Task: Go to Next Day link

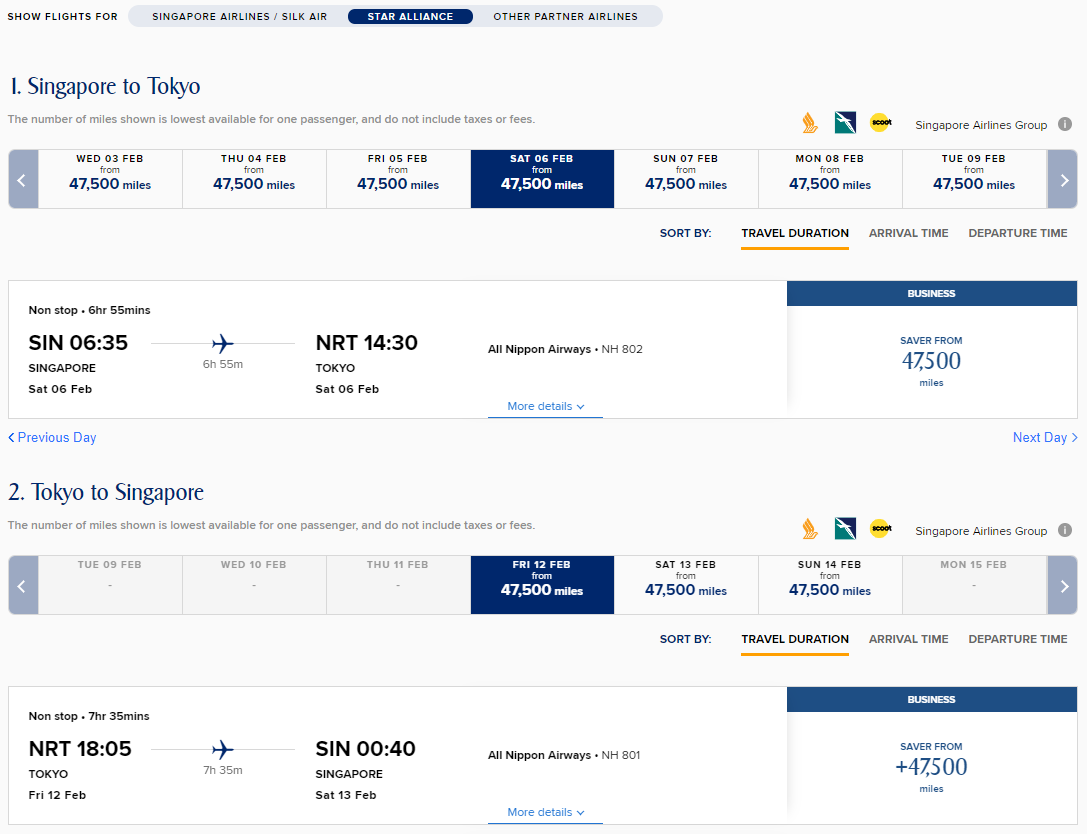Action: (1045, 437)
